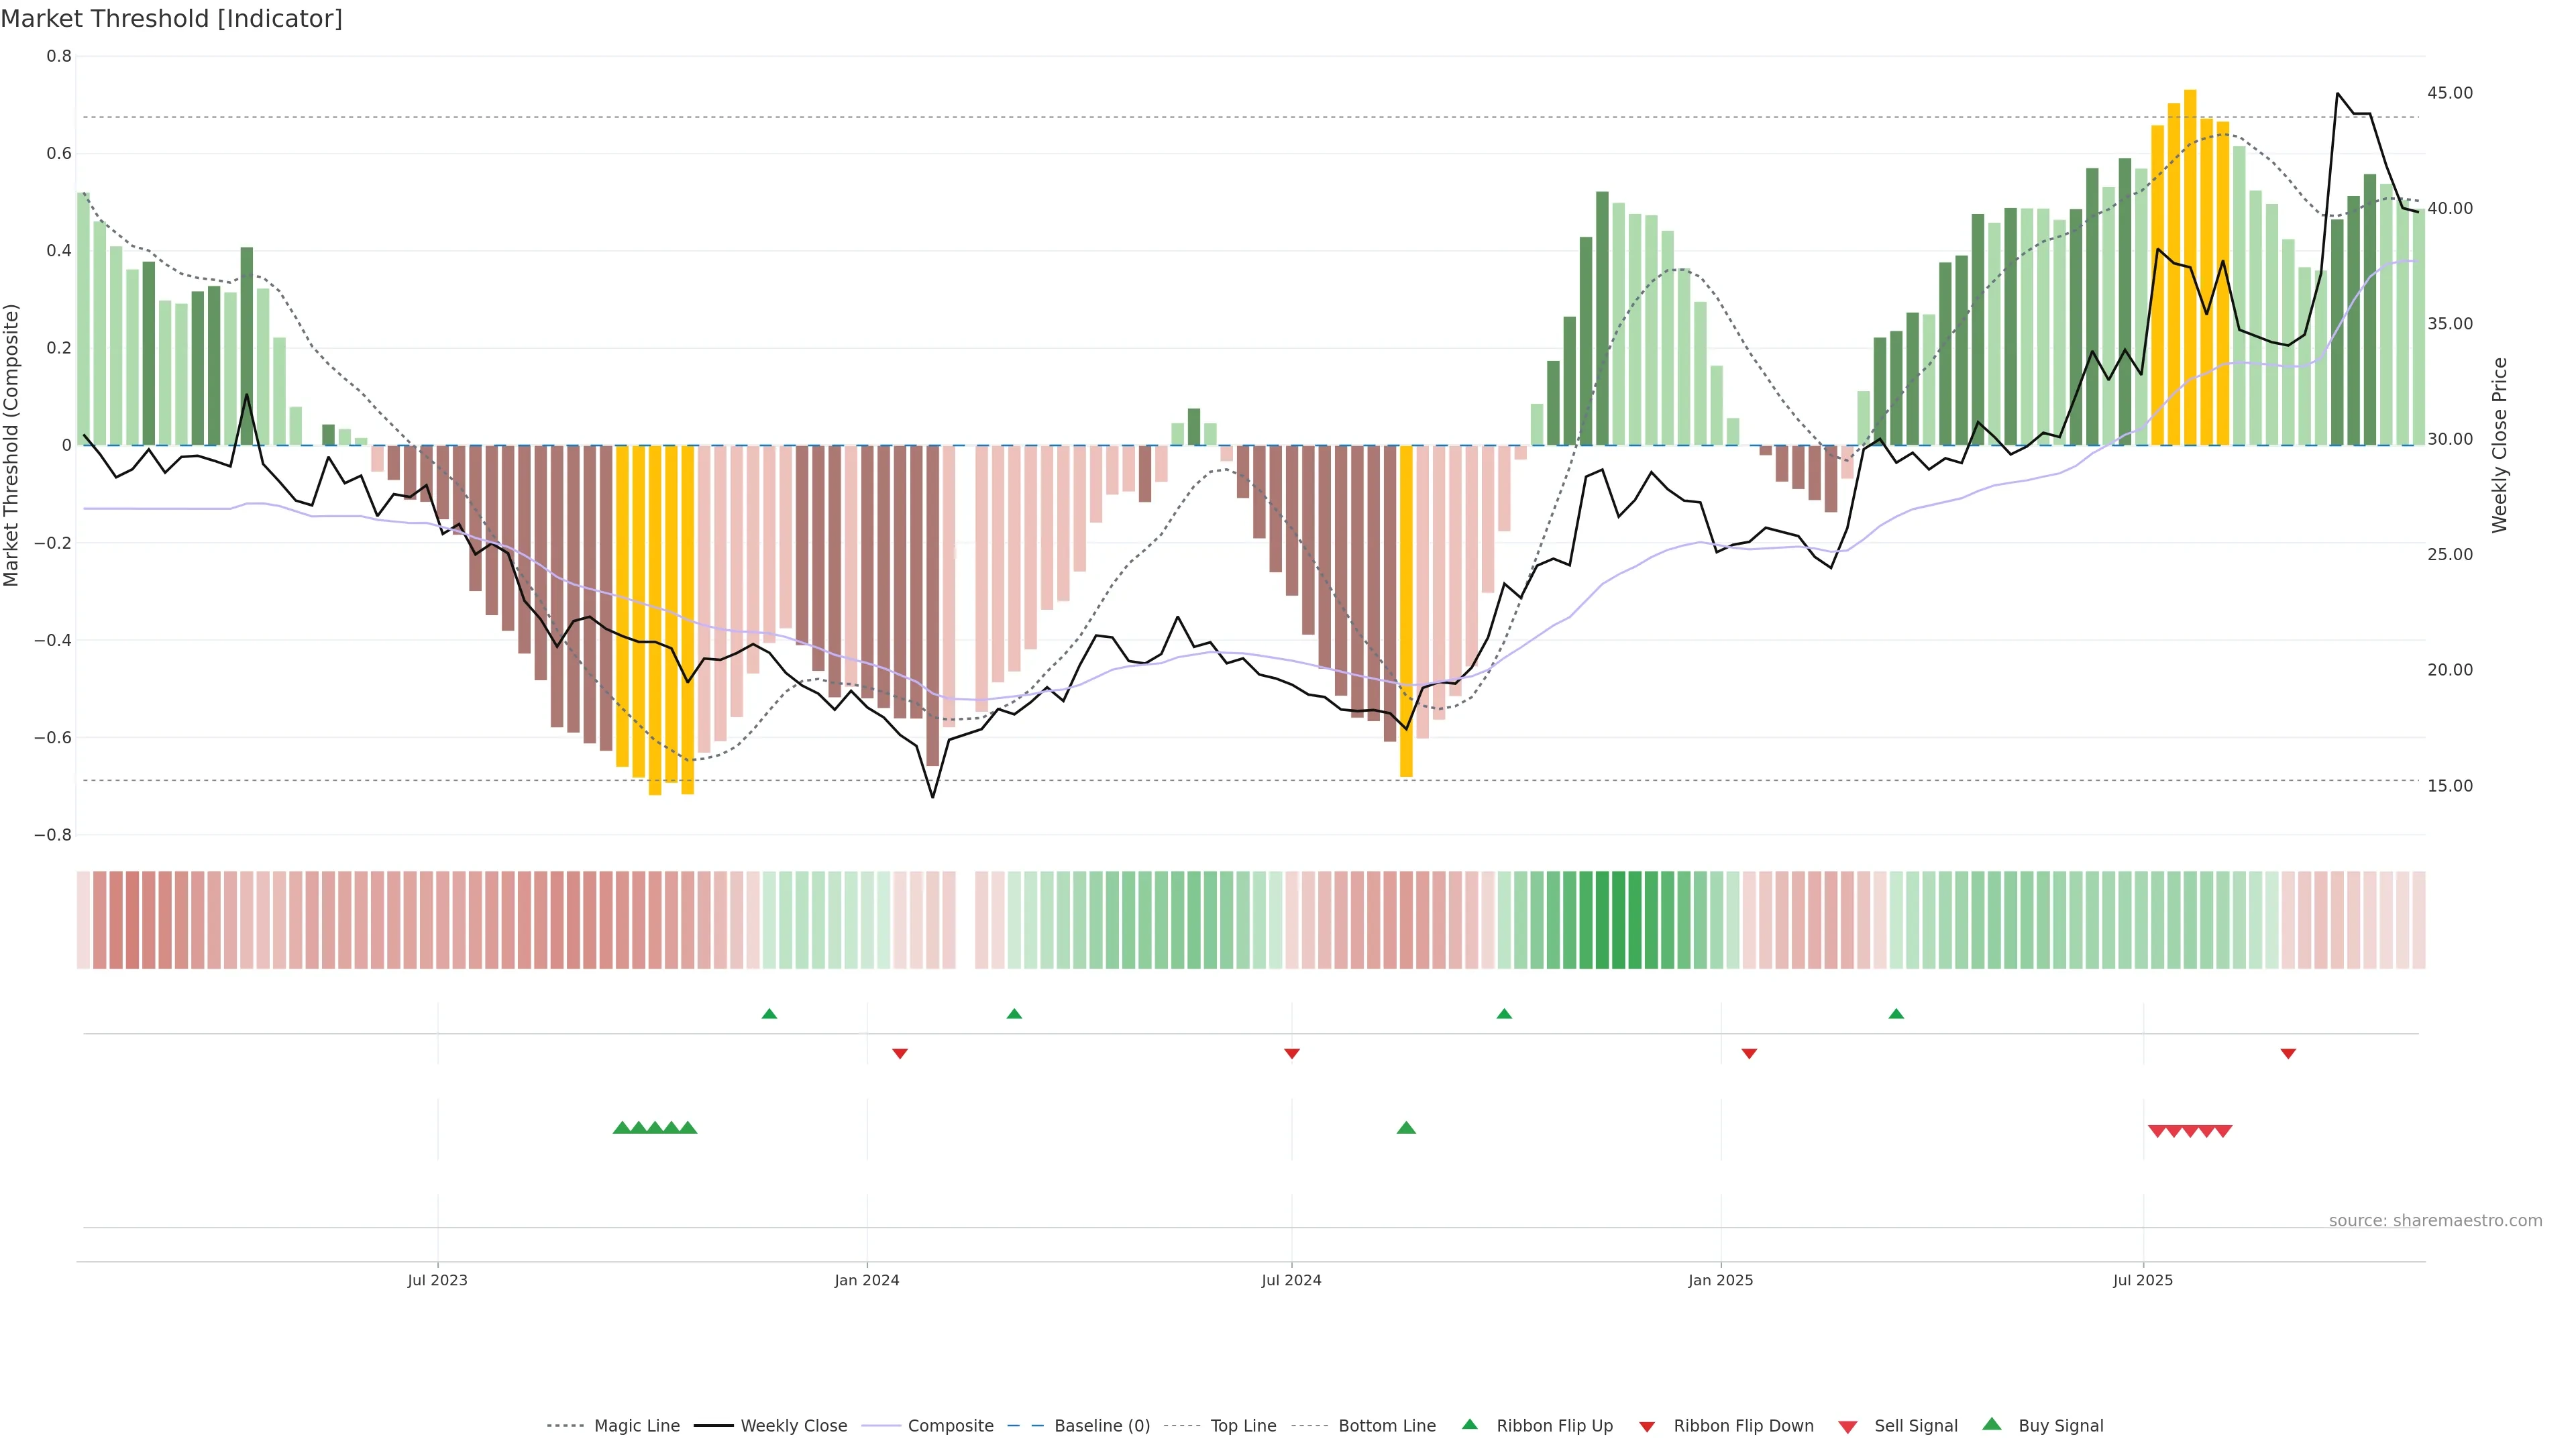Click red ribbon flip down marker at Jul 2024
Image resolution: width=2576 pixels, height=1449 pixels.
point(1291,1053)
